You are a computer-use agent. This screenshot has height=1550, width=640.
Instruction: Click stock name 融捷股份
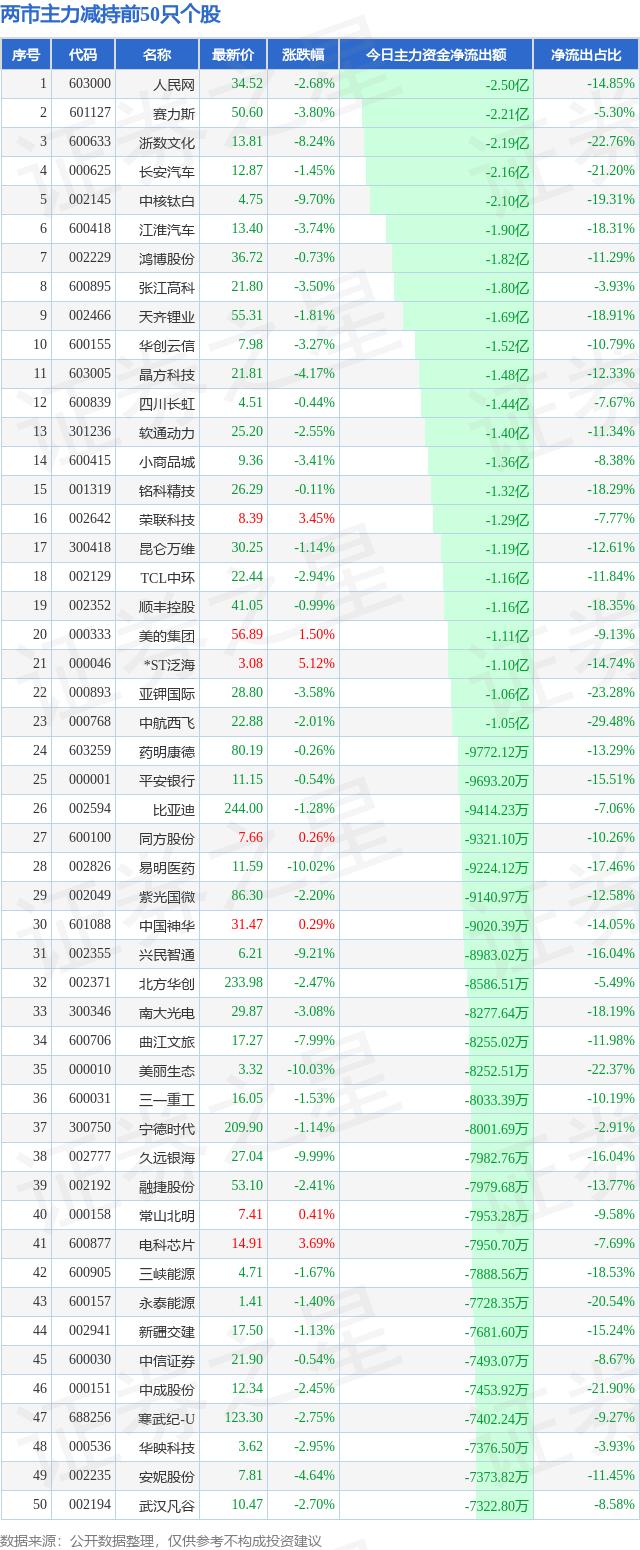pos(167,1186)
